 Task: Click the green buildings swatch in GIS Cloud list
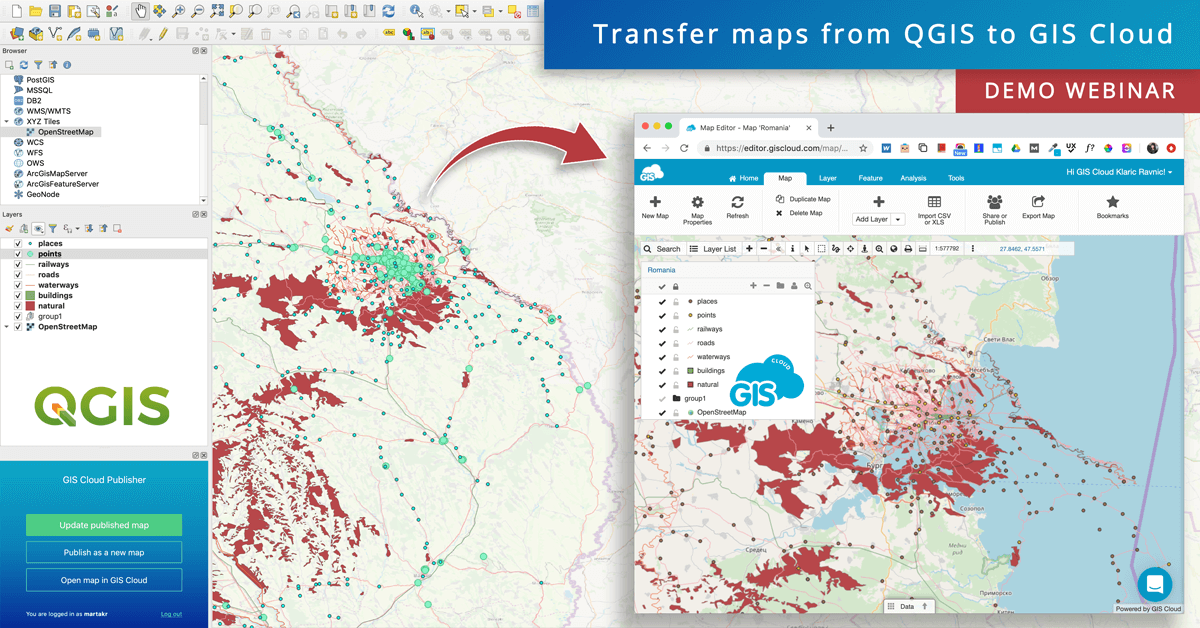click(690, 371)
